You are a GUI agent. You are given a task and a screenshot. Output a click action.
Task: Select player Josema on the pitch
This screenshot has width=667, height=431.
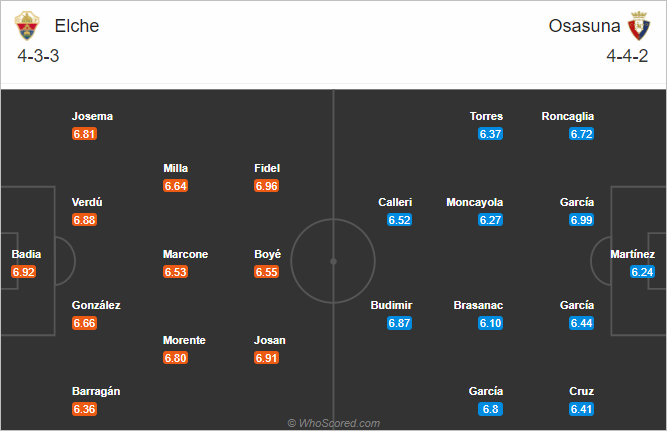click(x=92, y=116)
